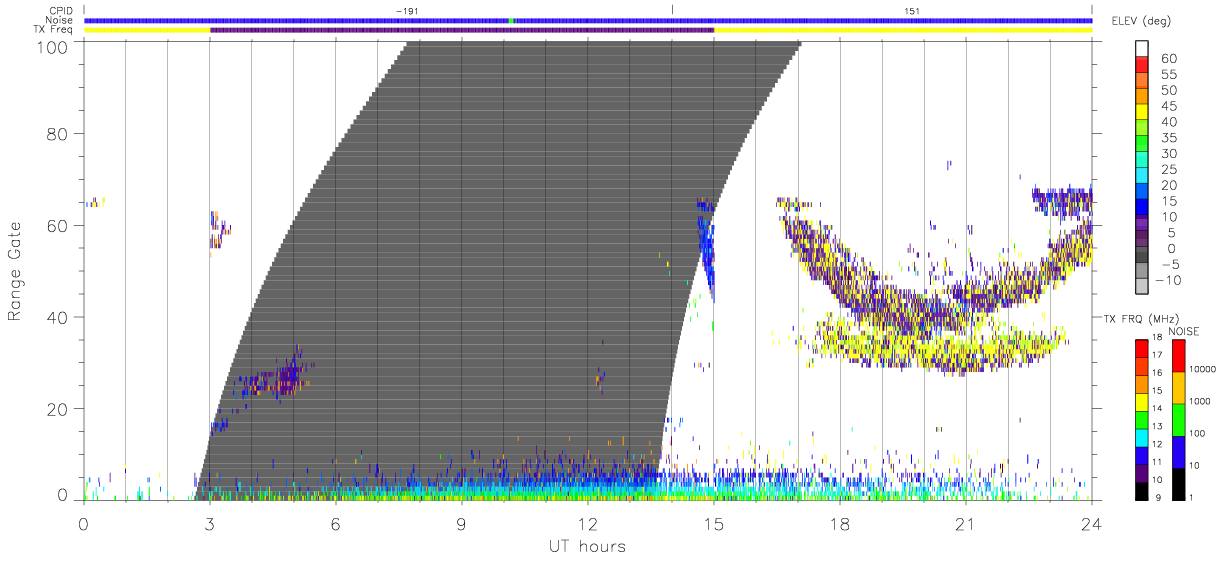Click x-axis tick label '3'
1228x567 pixels.
click(210, 523)
